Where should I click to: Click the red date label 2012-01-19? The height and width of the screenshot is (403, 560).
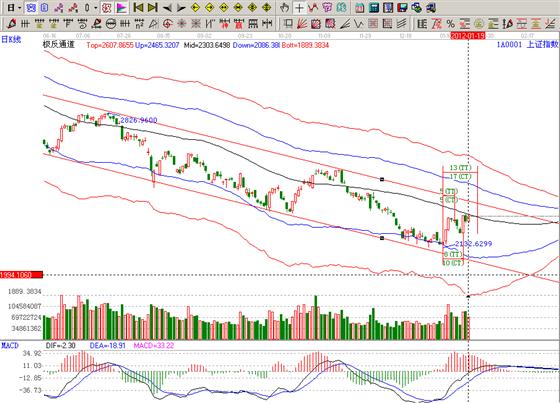coord(468,36)
